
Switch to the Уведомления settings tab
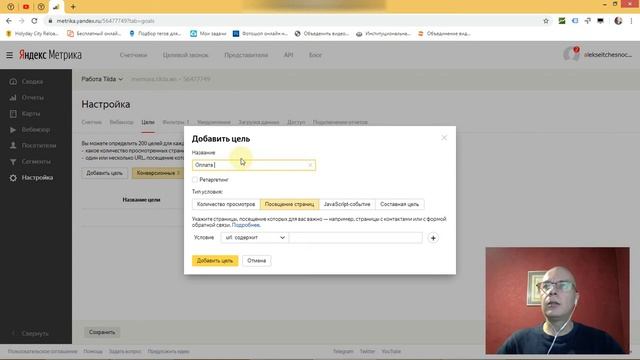click(213, 122)
